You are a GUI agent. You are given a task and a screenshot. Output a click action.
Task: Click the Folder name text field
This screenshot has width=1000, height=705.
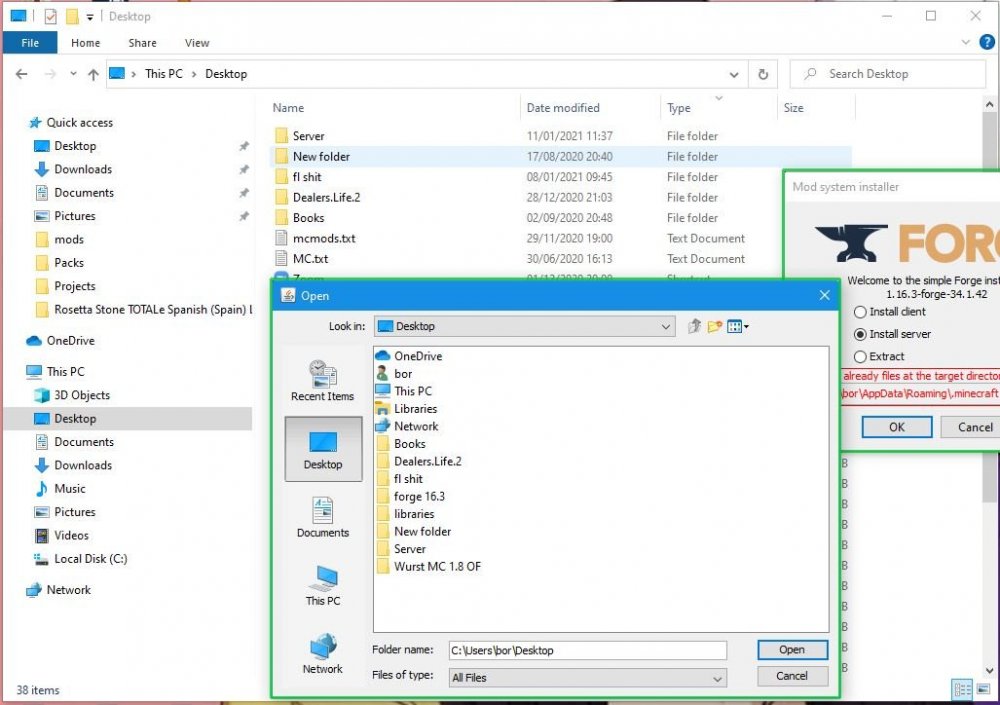tap(586, 650)
